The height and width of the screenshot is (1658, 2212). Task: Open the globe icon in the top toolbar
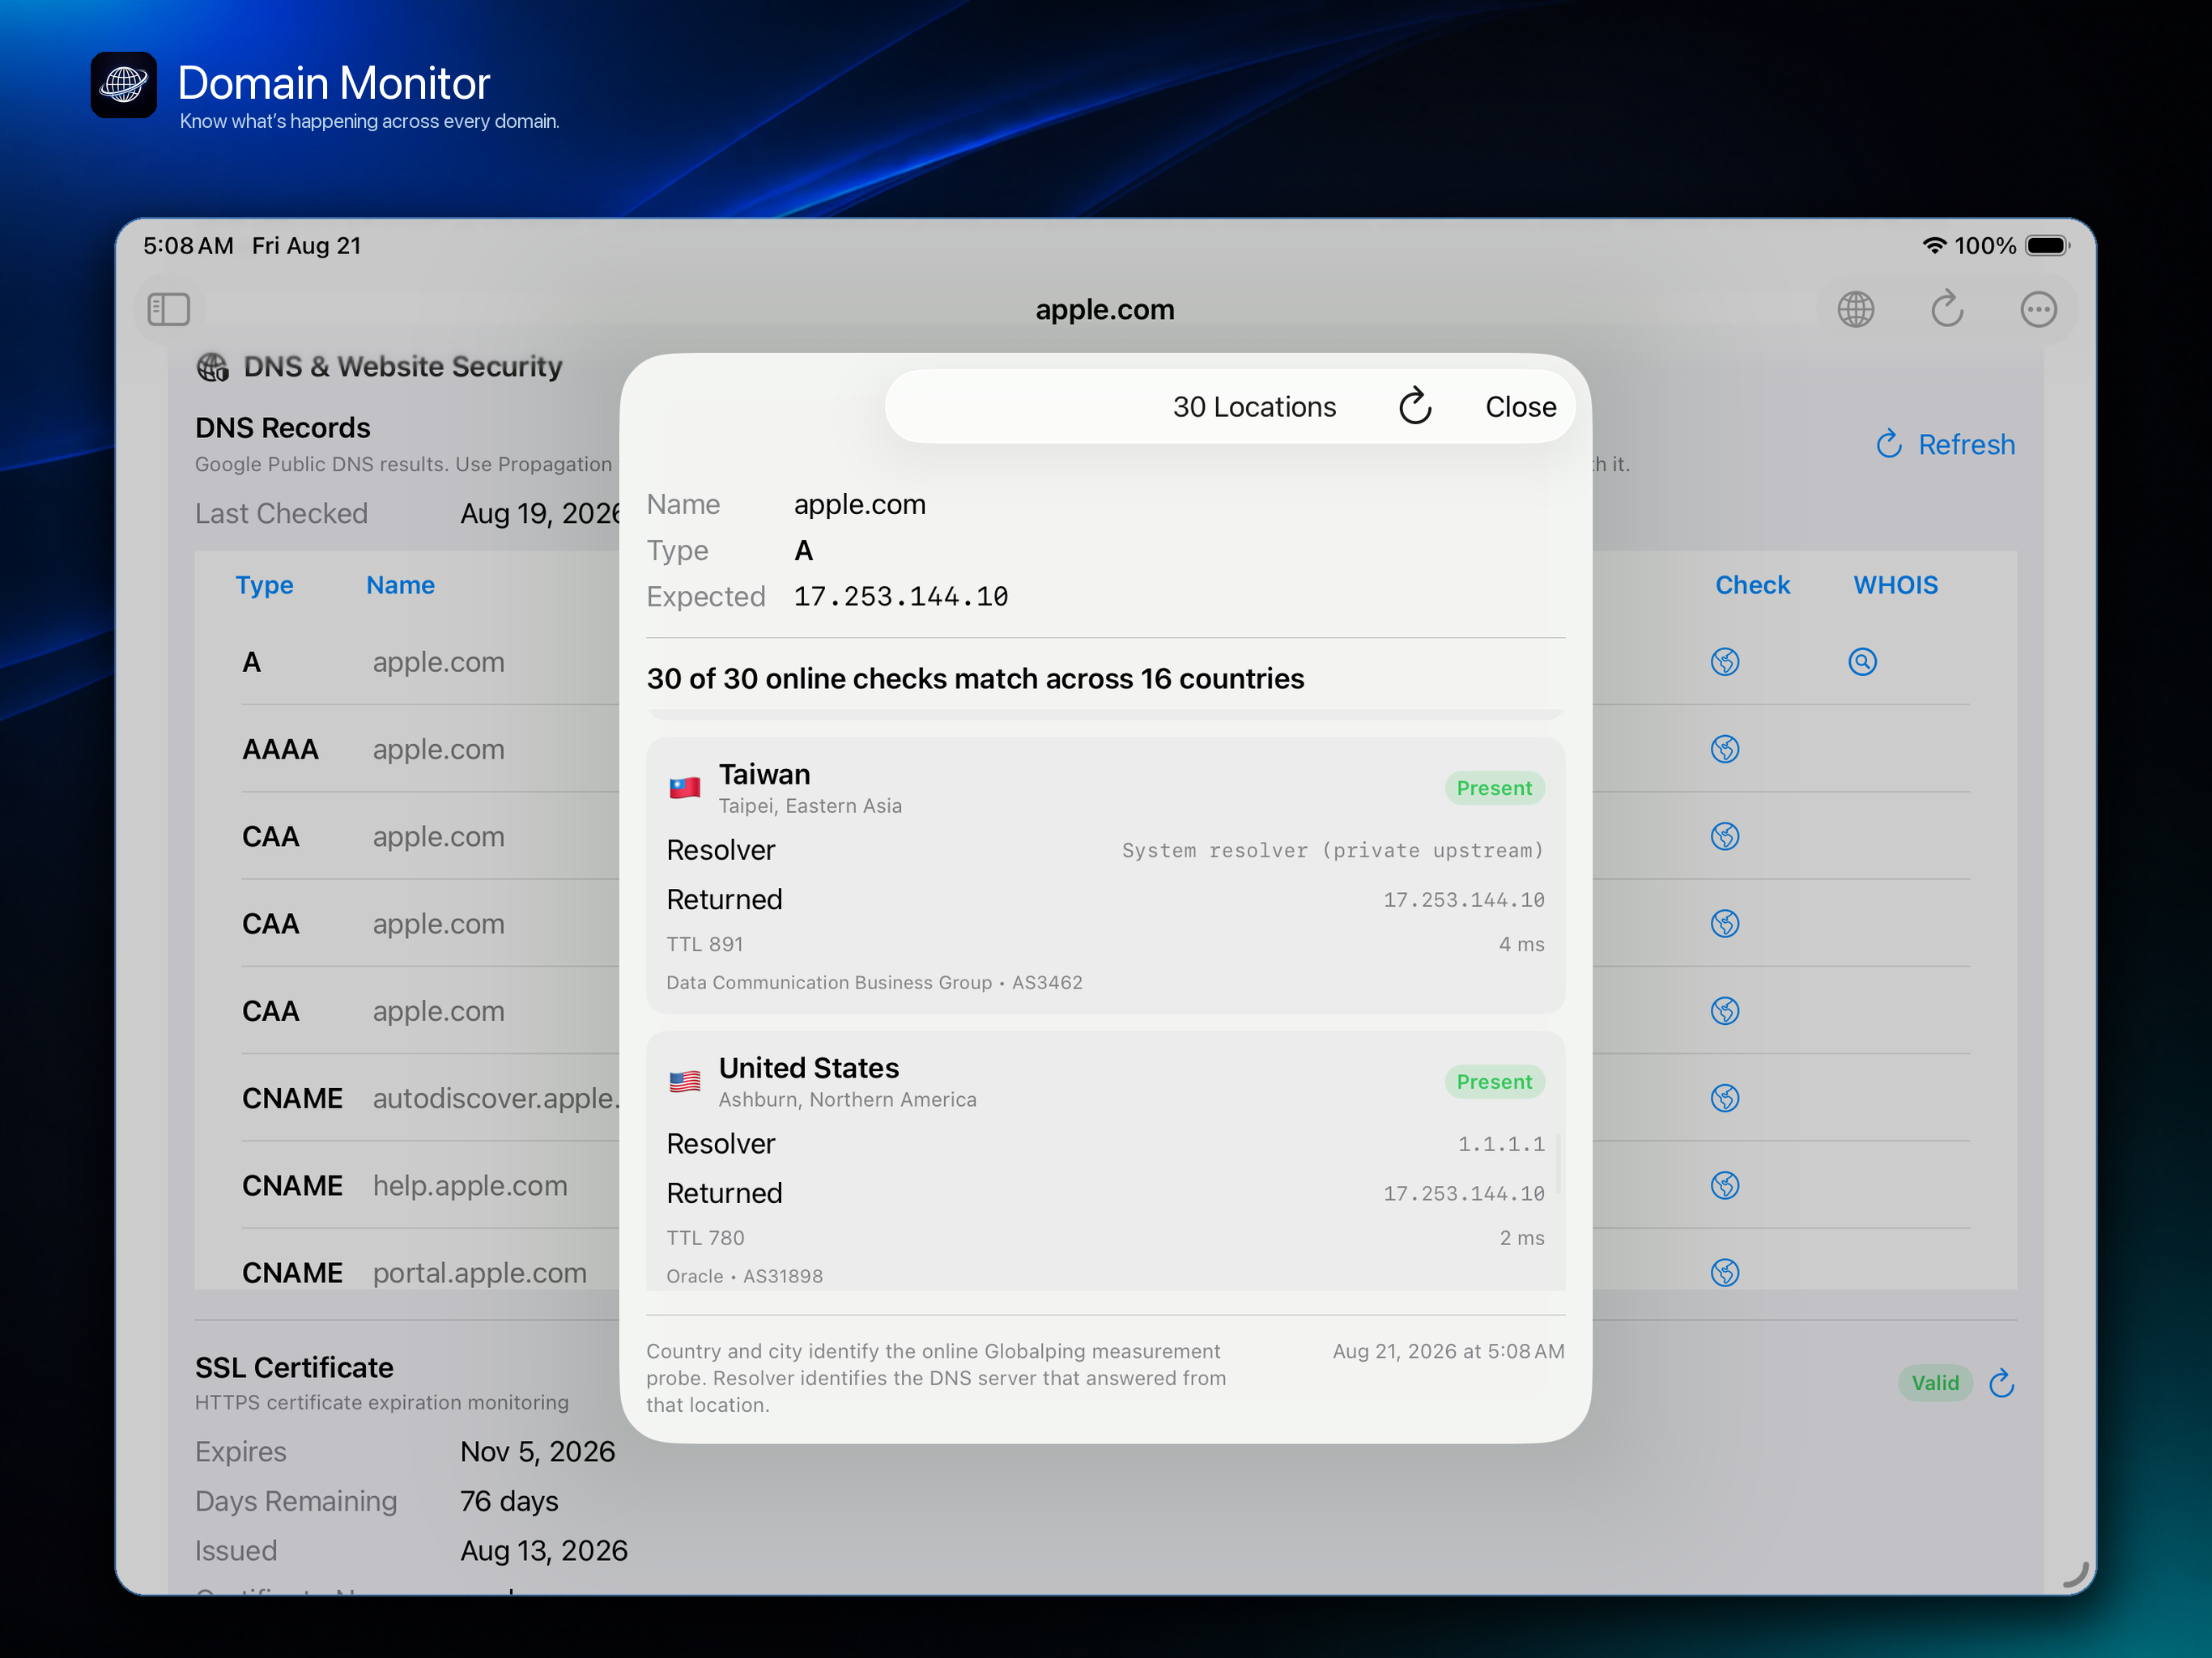[x=1856, y=309]
